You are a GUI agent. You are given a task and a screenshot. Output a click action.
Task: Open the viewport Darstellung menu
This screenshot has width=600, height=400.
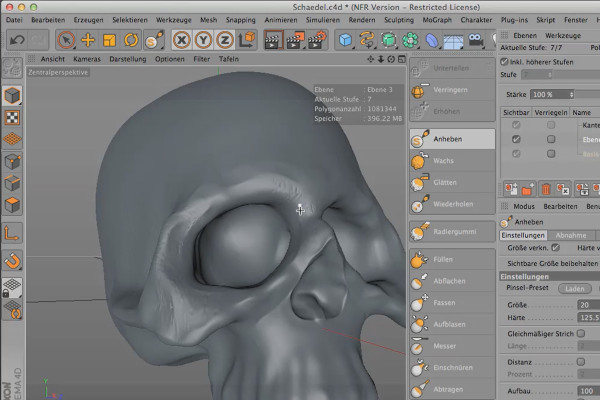(128, 59)
